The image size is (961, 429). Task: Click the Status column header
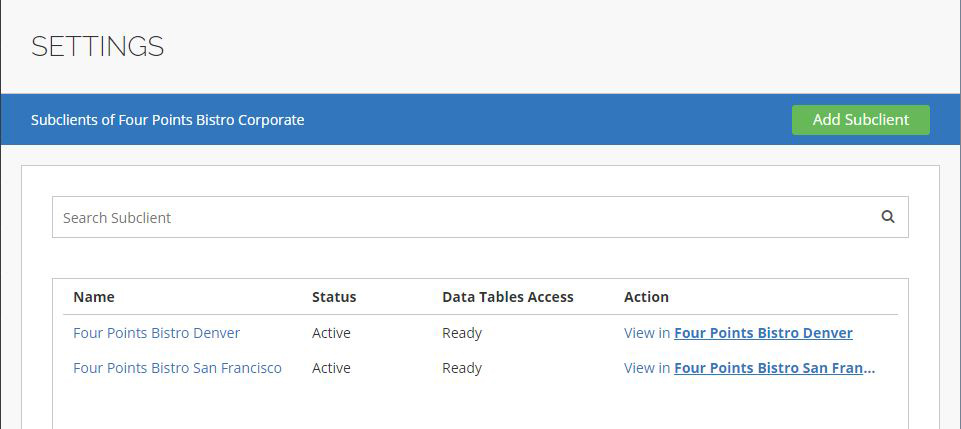(334, 297)
